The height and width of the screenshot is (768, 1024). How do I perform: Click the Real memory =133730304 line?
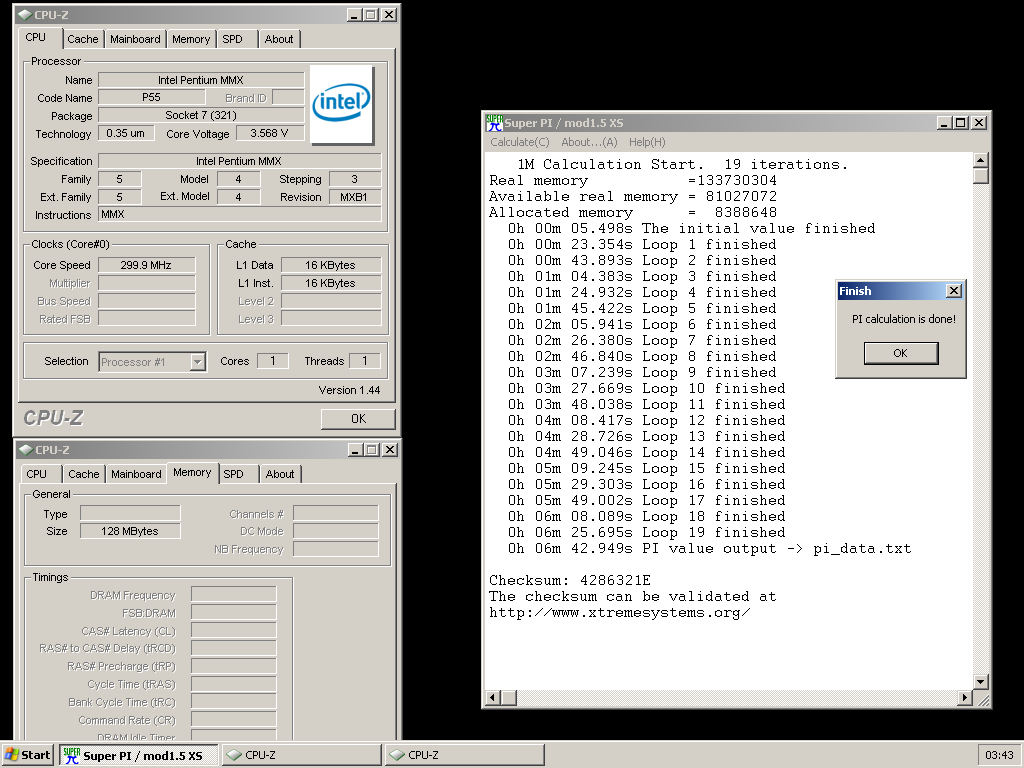(633, 180)
